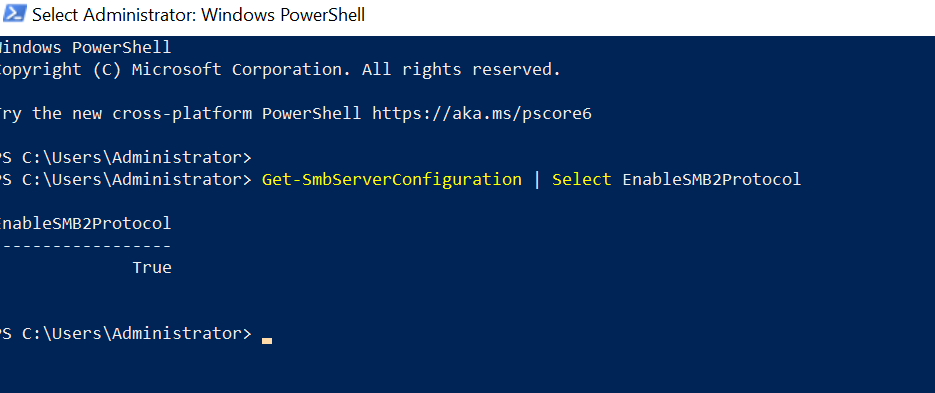
Task: Click the https://aka.ms/pscore6 URL
Action: tap(482, 113)
